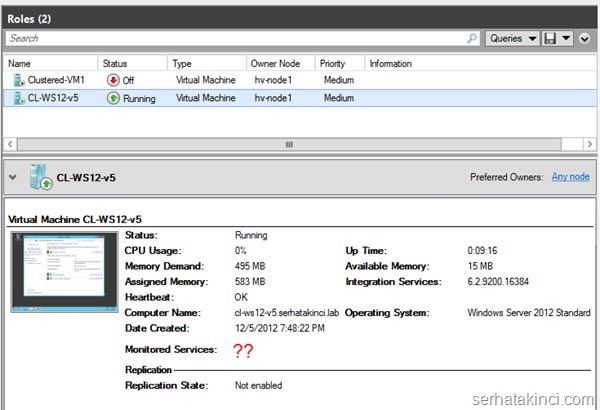600x410 pixels.
Task: Sort by the Priority column header
Action: [x=340, y=64]
